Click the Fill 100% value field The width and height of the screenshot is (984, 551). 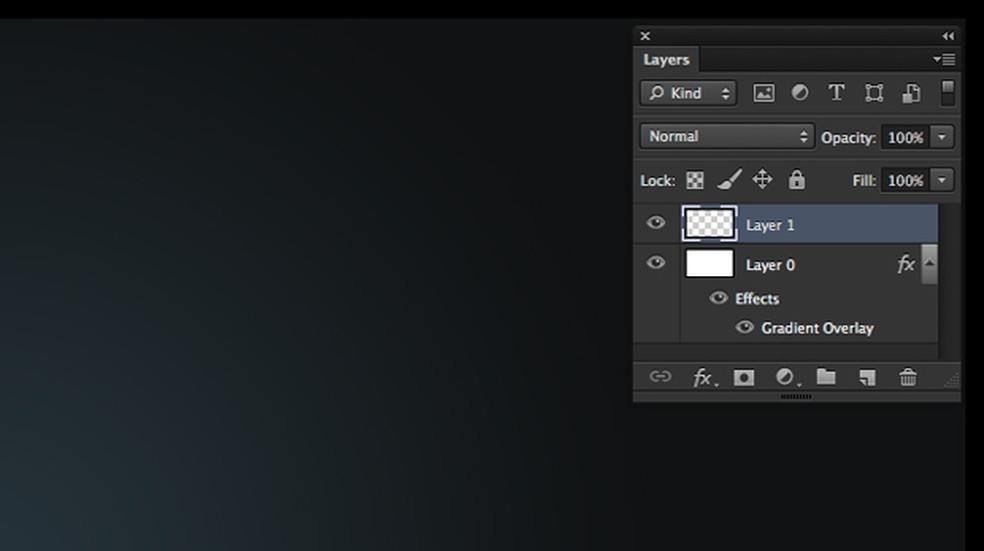point(906,181)
